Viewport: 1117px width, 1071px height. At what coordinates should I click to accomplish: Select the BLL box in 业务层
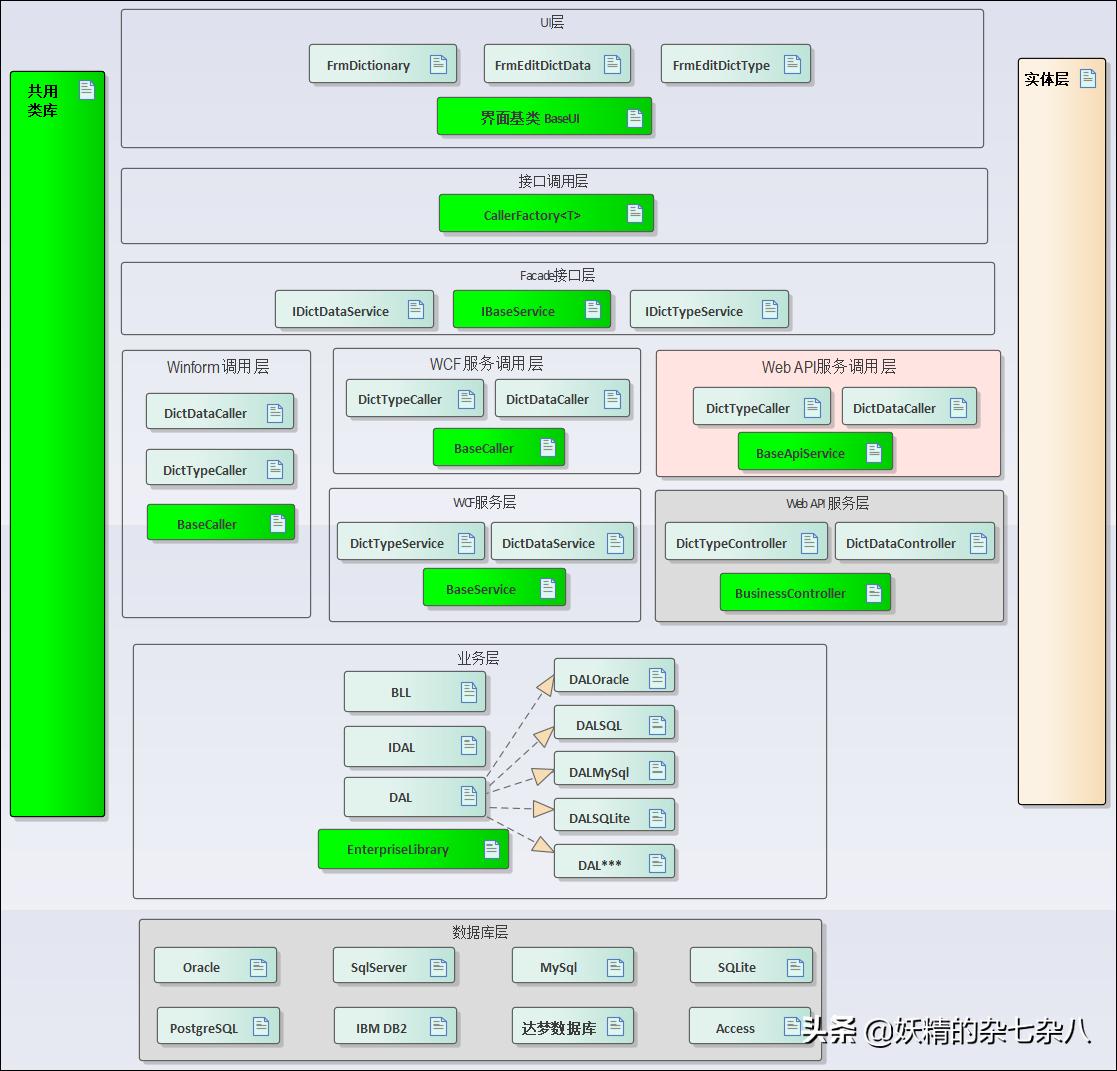point(414,691)
